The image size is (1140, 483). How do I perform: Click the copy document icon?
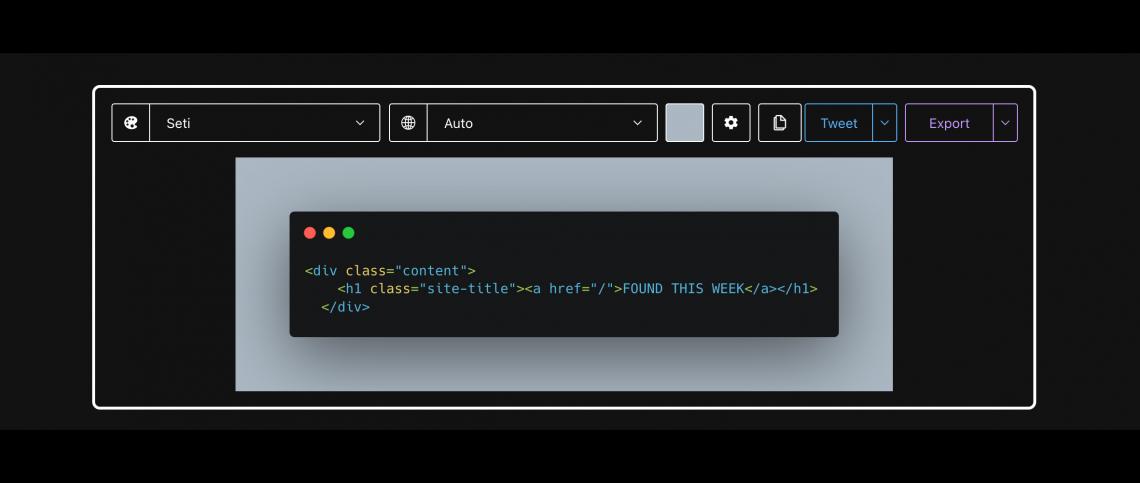[x=779, y=123]
